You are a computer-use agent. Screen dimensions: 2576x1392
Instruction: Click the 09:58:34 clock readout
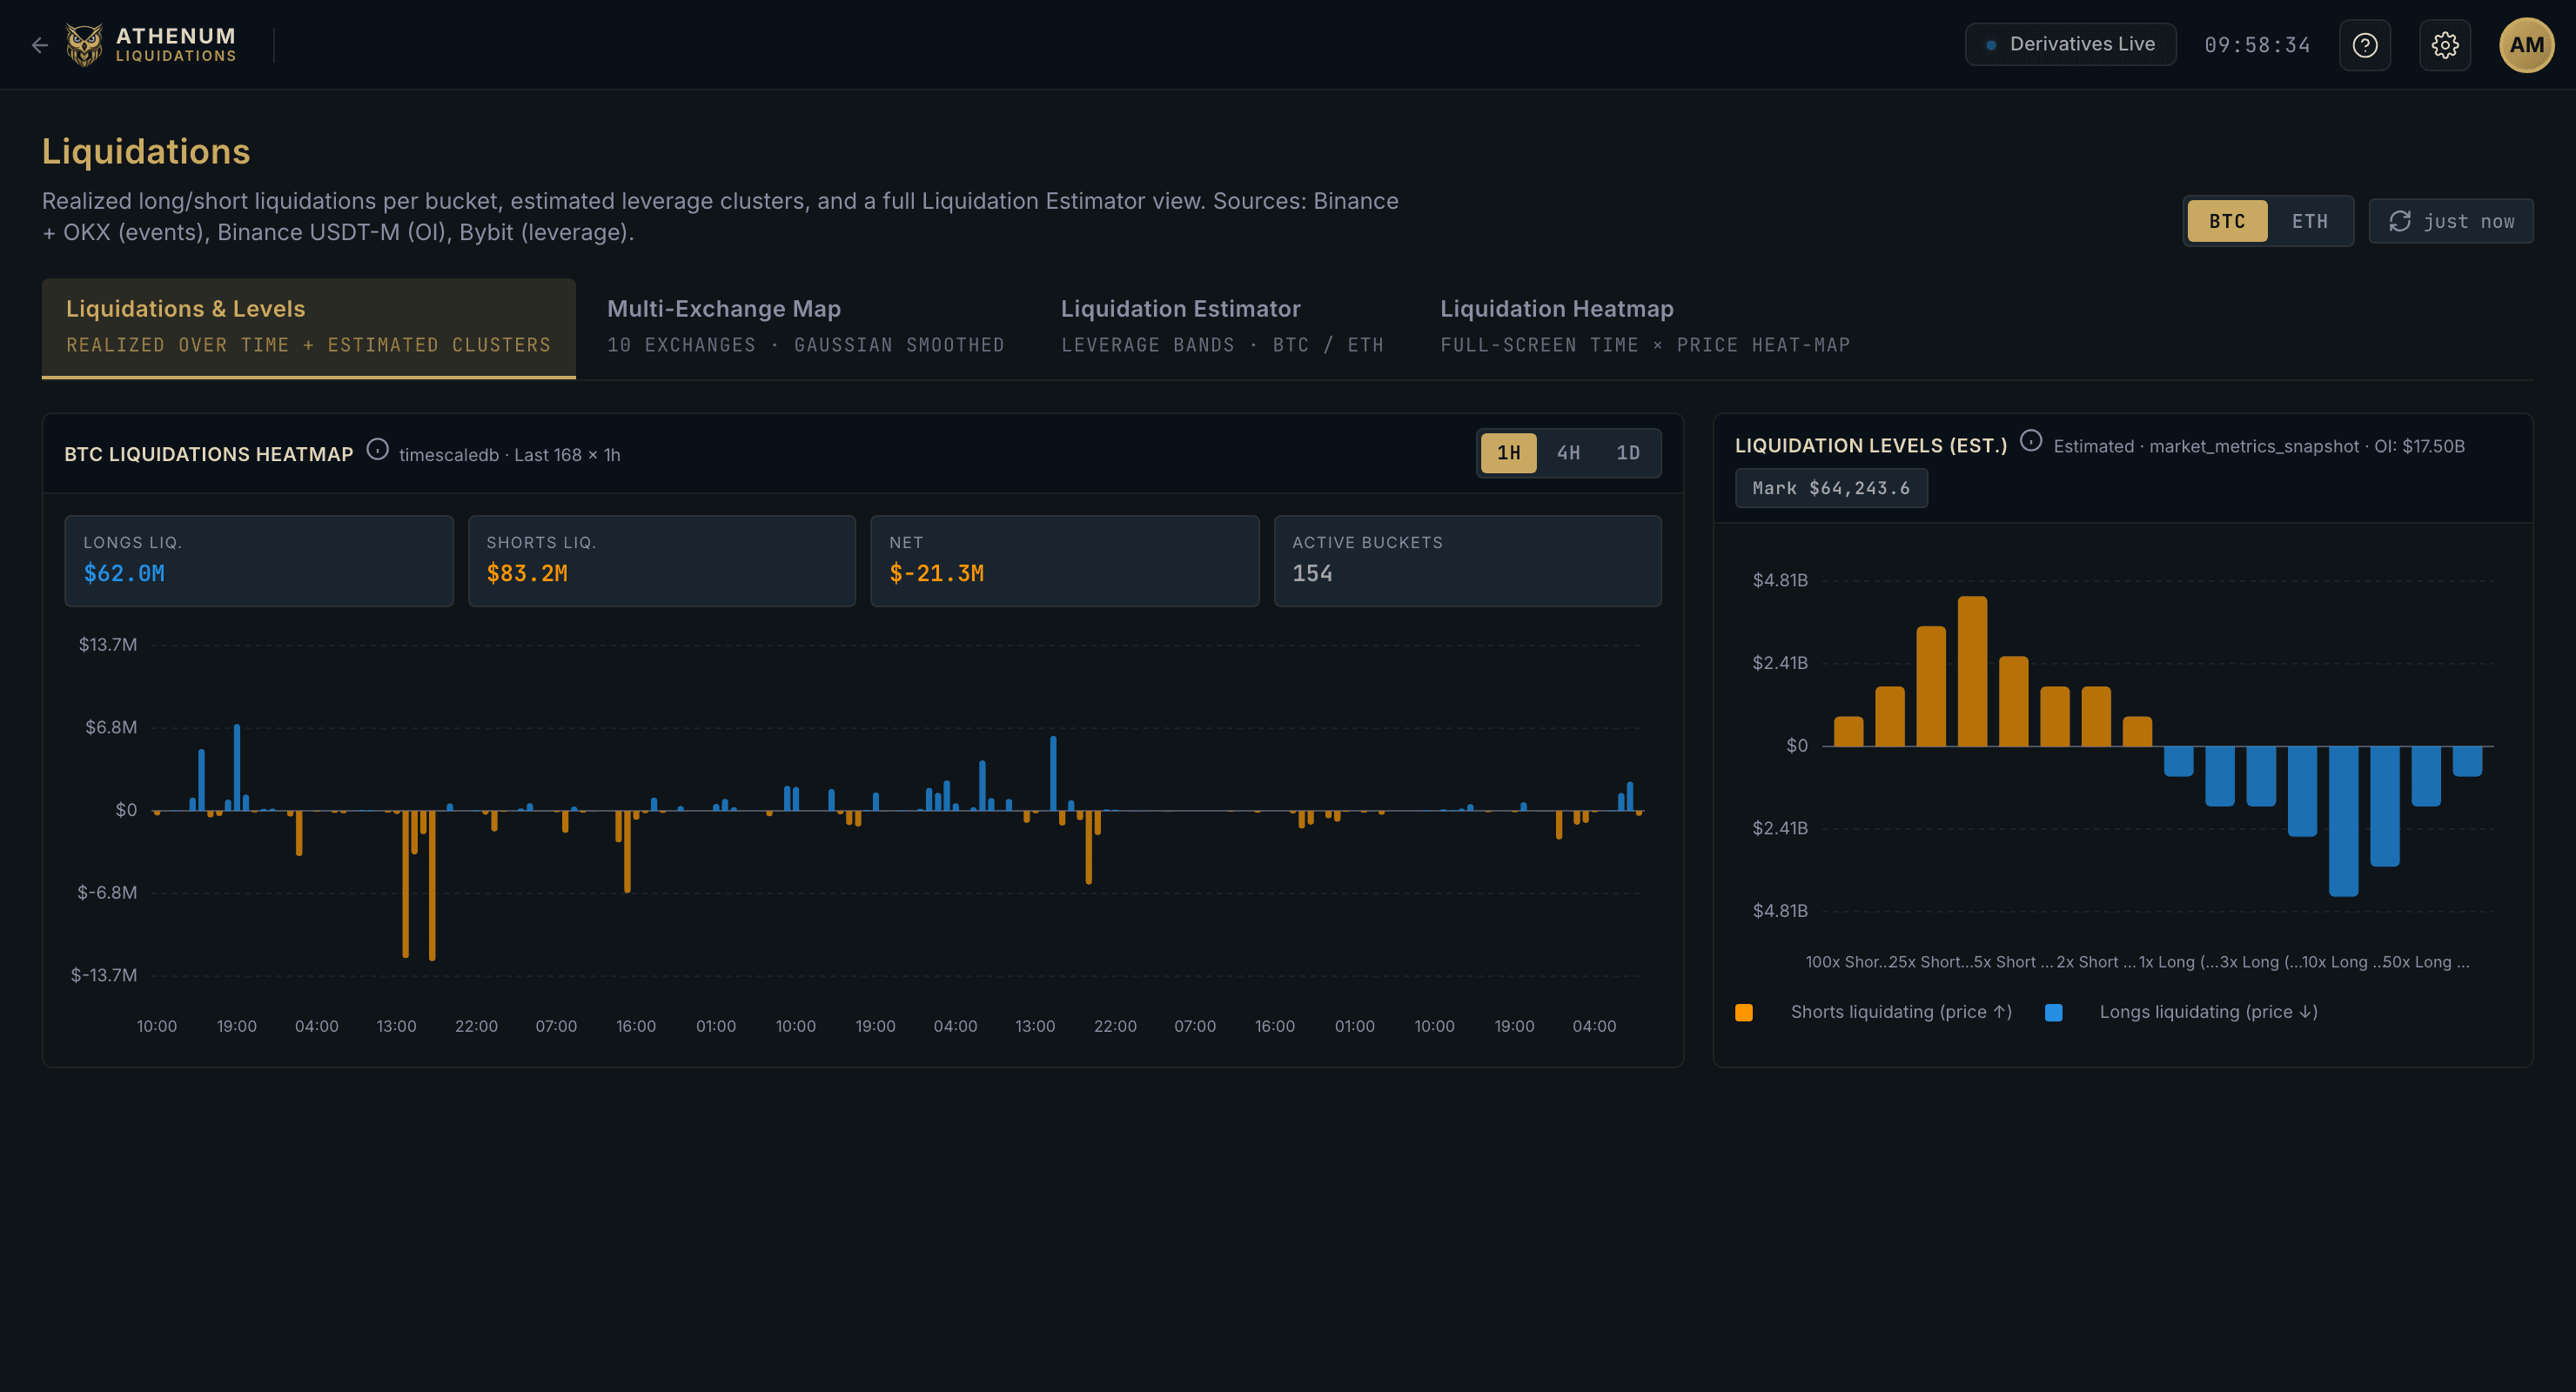coord(2257,45)
